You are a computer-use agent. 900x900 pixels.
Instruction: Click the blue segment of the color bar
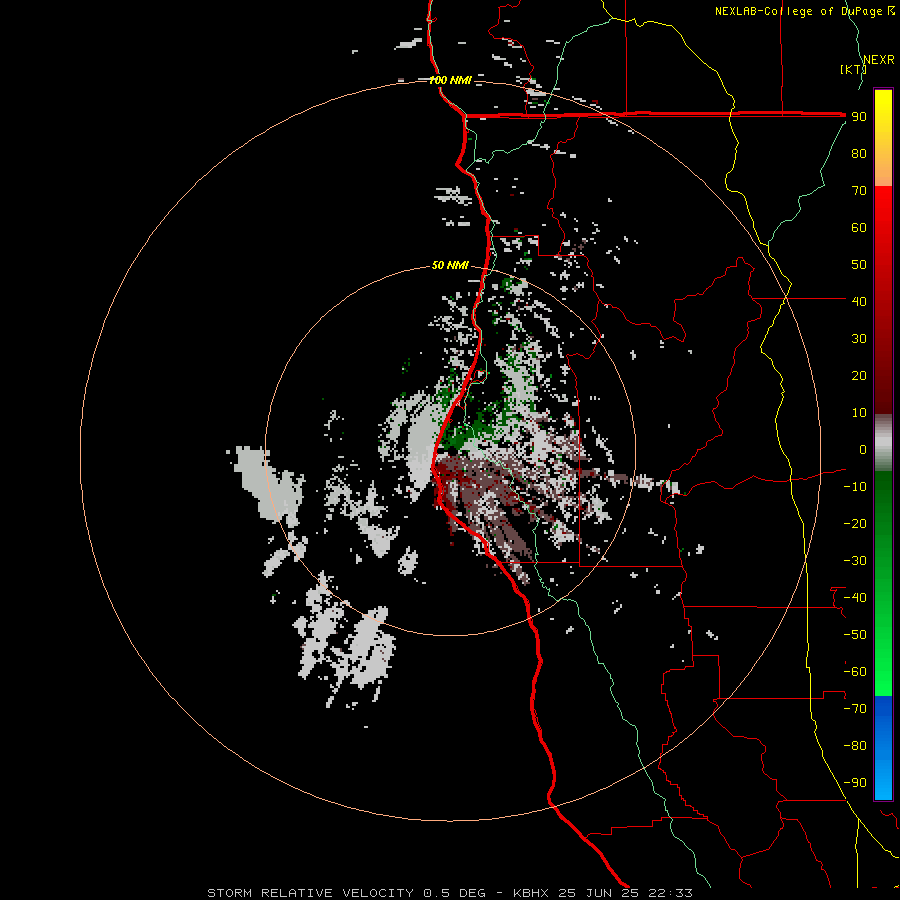click(x=883, y=748)
